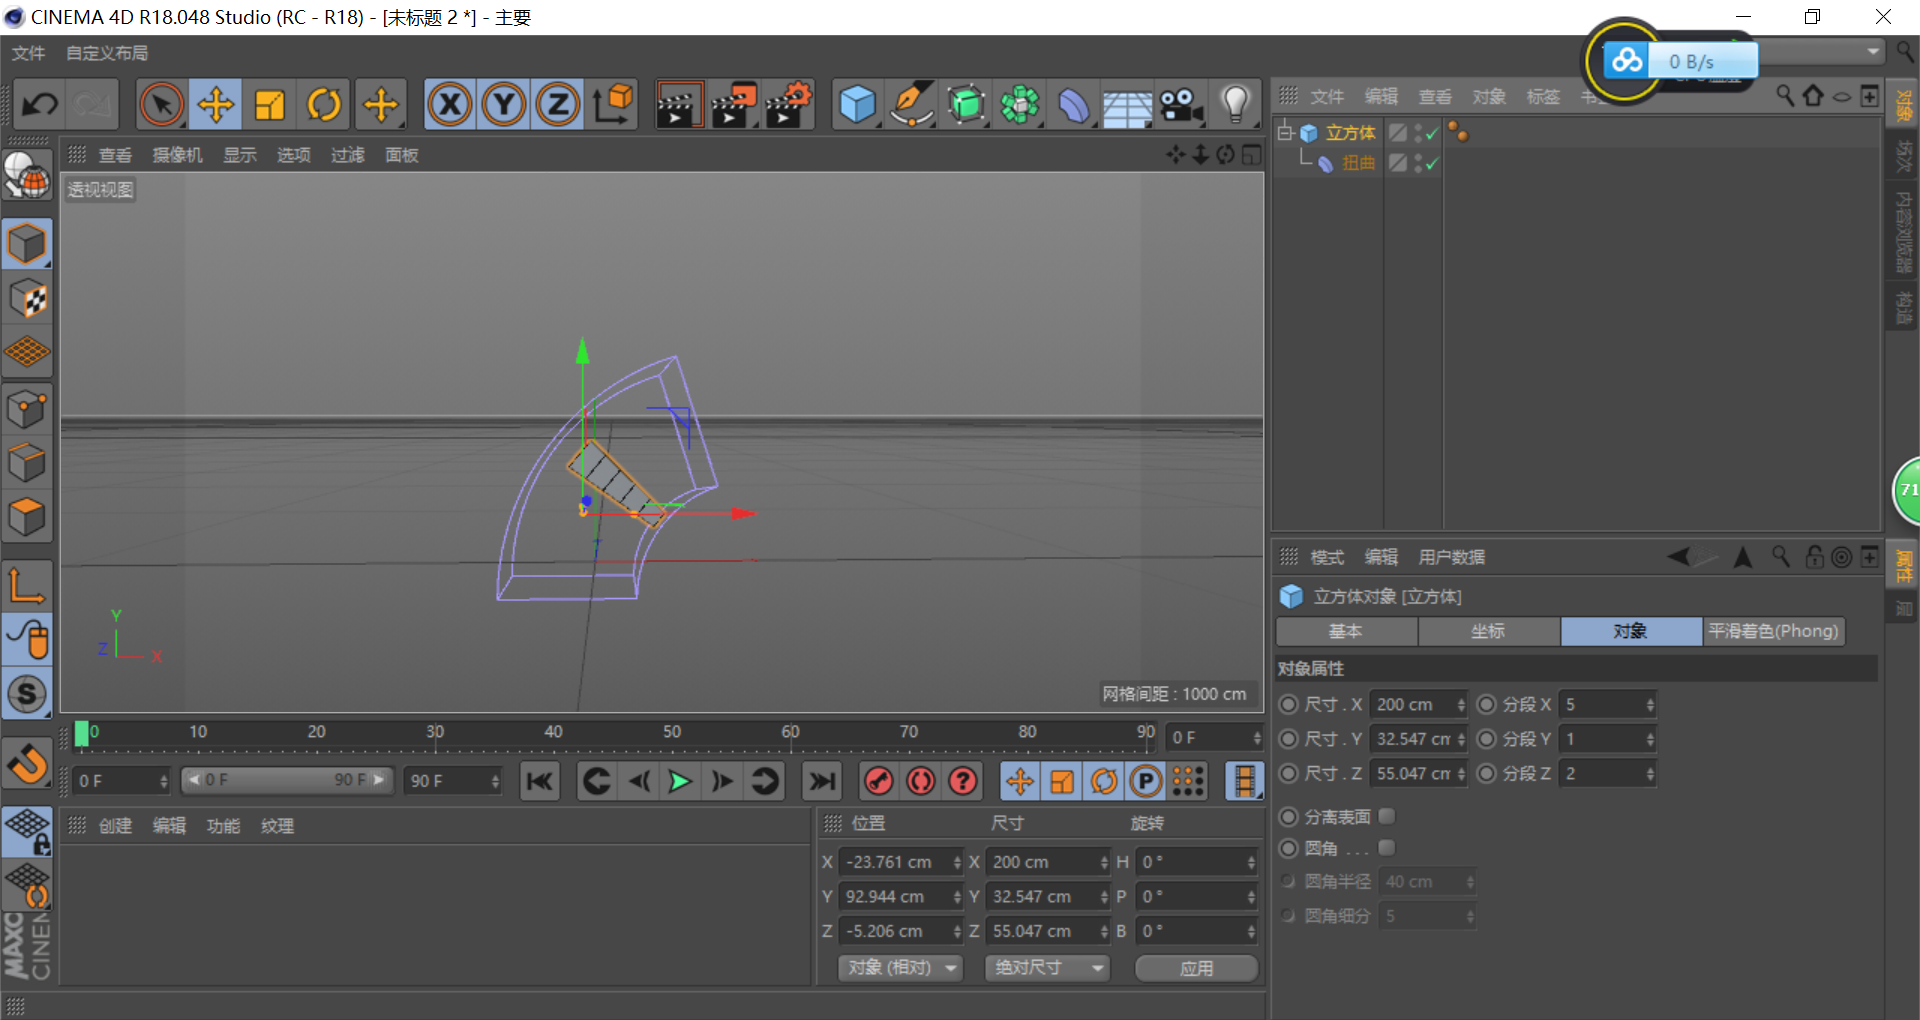Switch to 坐标 attributes tab

tap(1488, 631)
